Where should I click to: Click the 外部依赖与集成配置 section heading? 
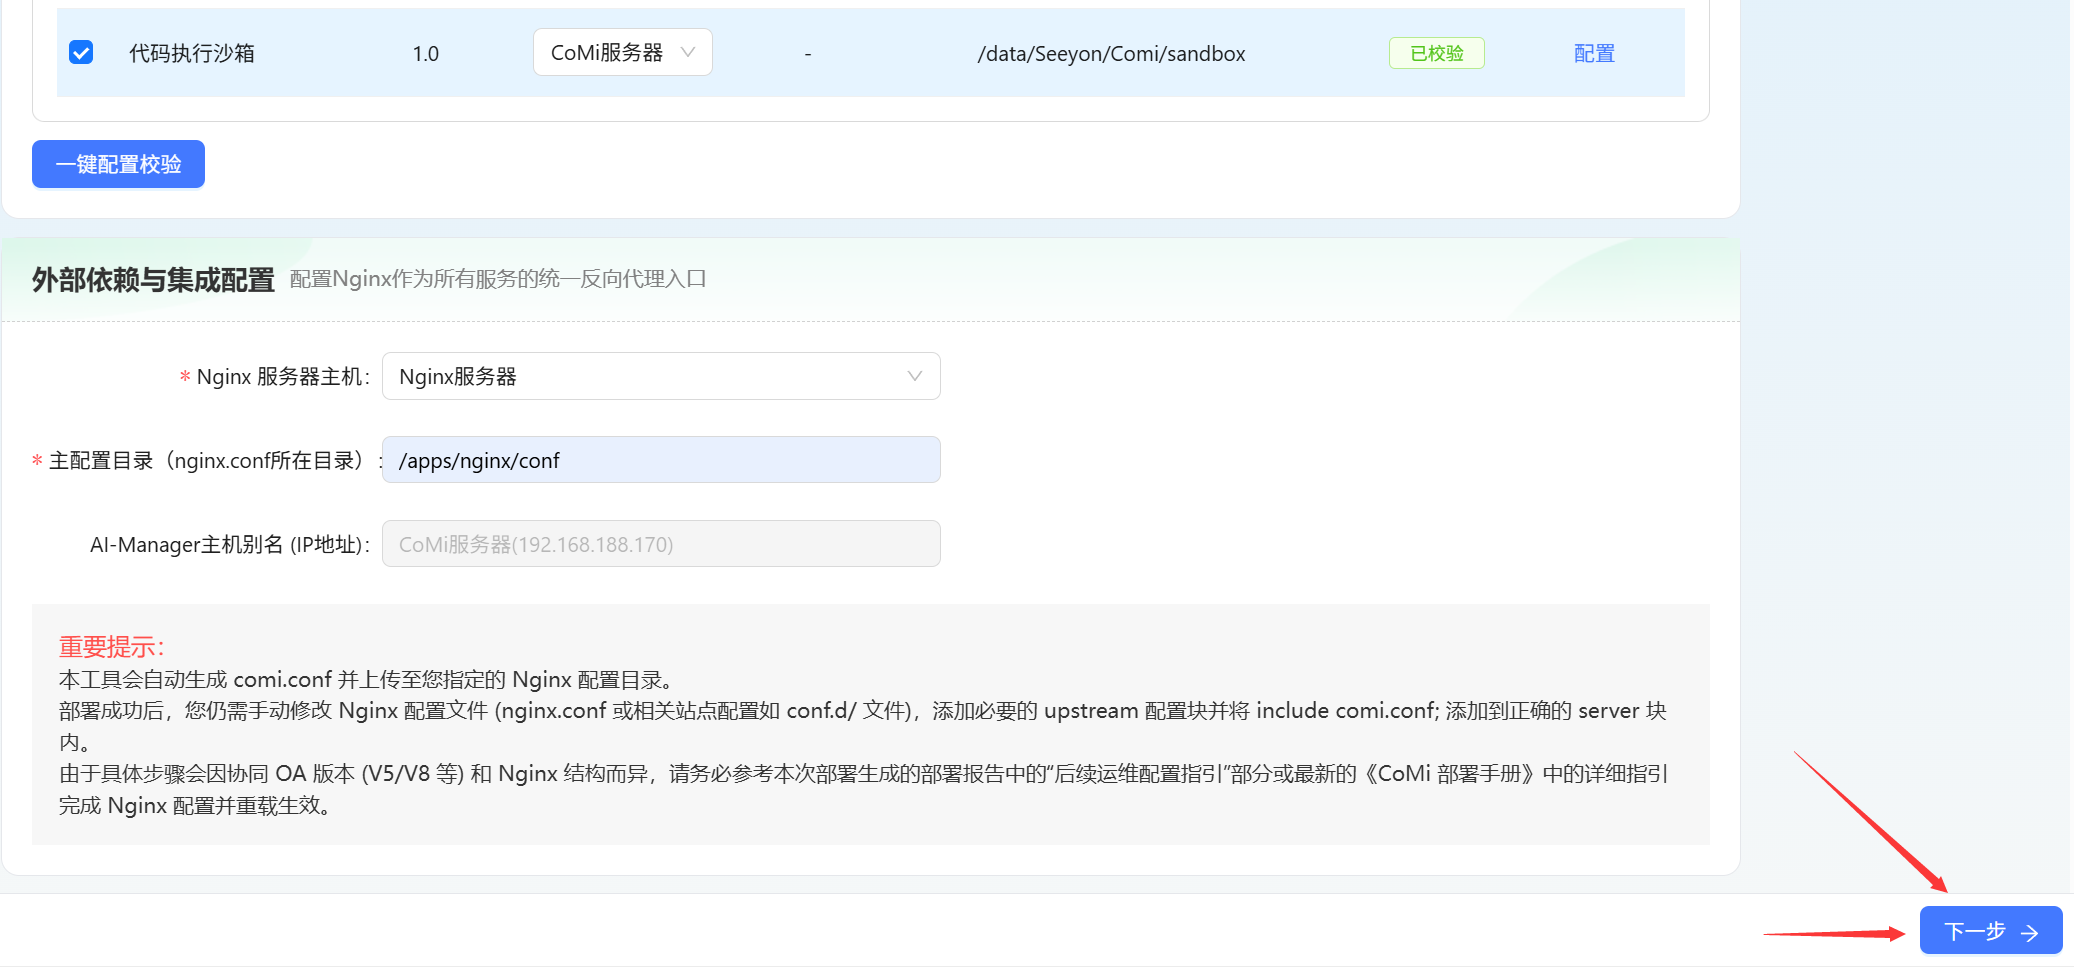(x=153, y=280)
